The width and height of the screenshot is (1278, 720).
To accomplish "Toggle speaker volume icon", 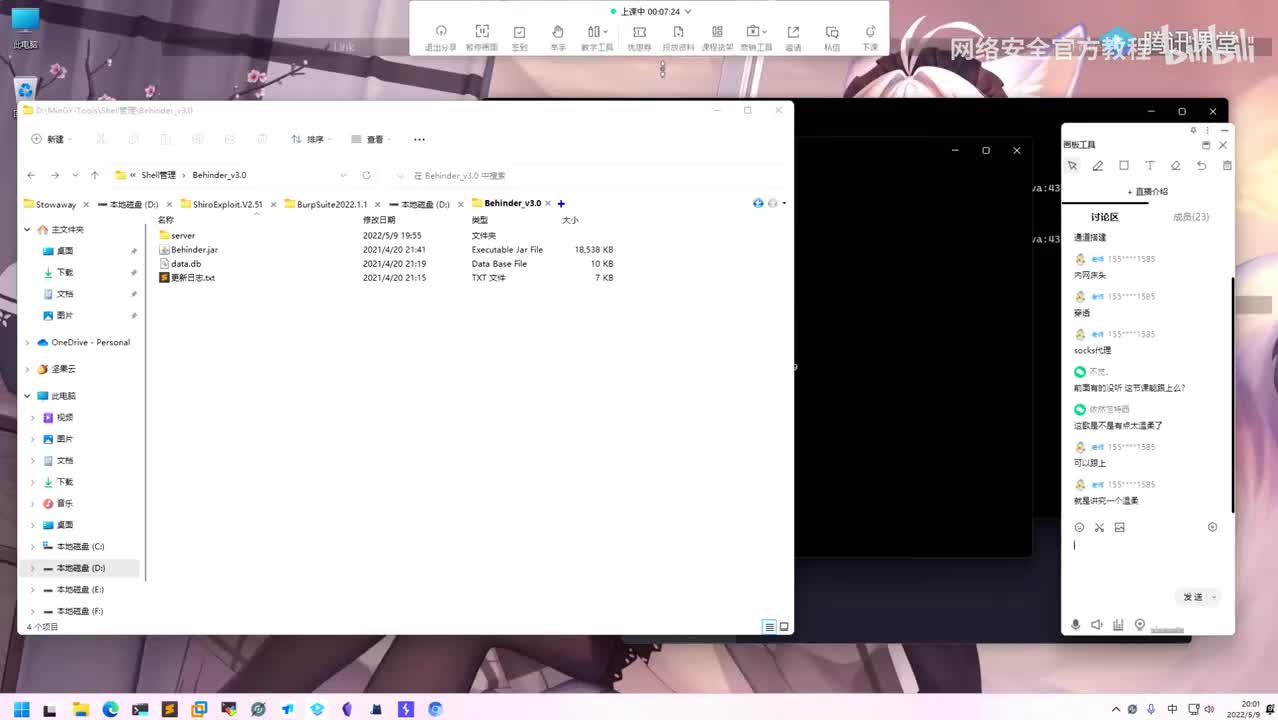I will click(x=1097, y=625).
